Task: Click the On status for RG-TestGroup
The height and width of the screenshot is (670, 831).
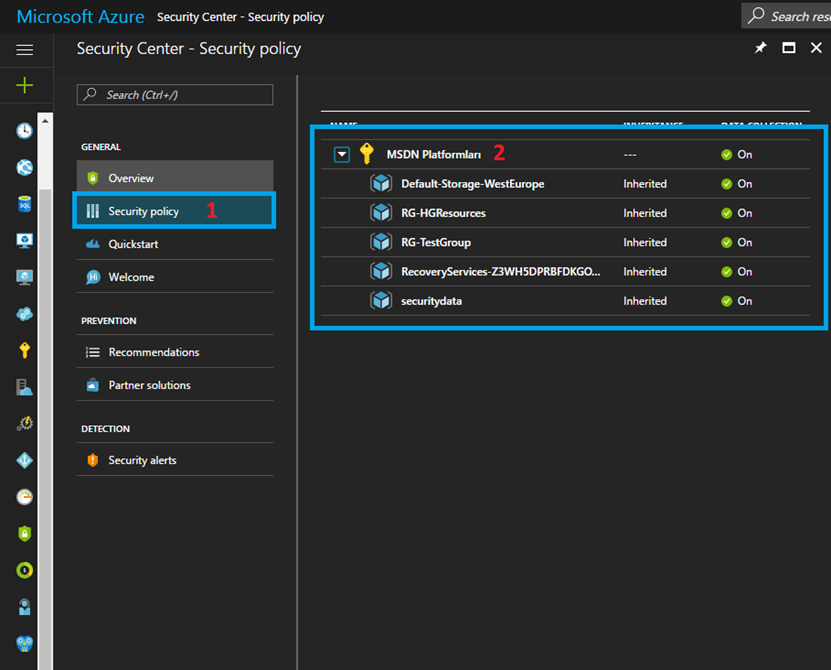Action: (737, 242)
